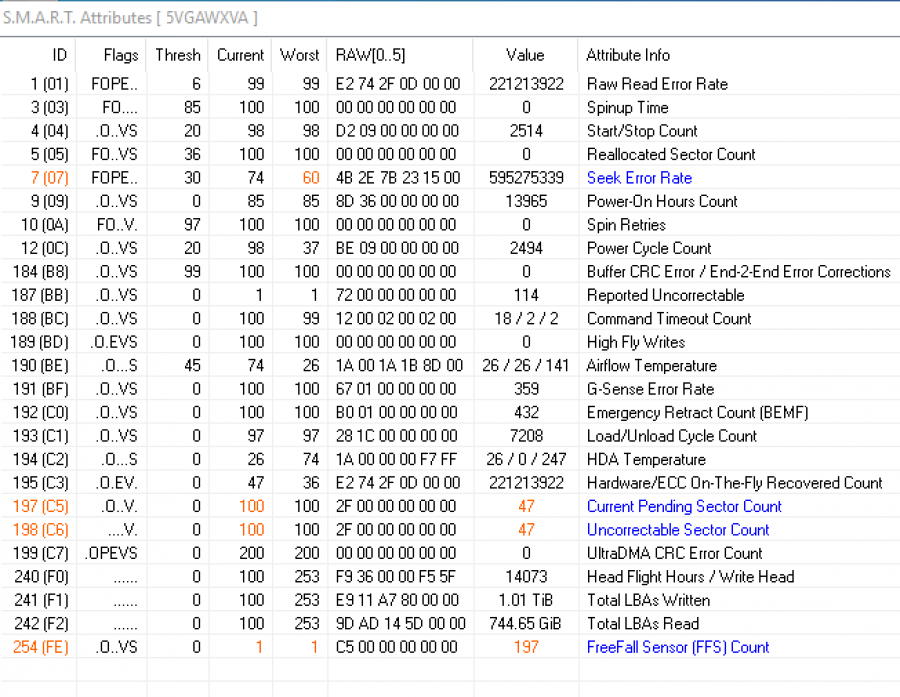This screenshot has width=900, height=697.
Task: Sort by the Value column header
Action: [x=525, y=55]
